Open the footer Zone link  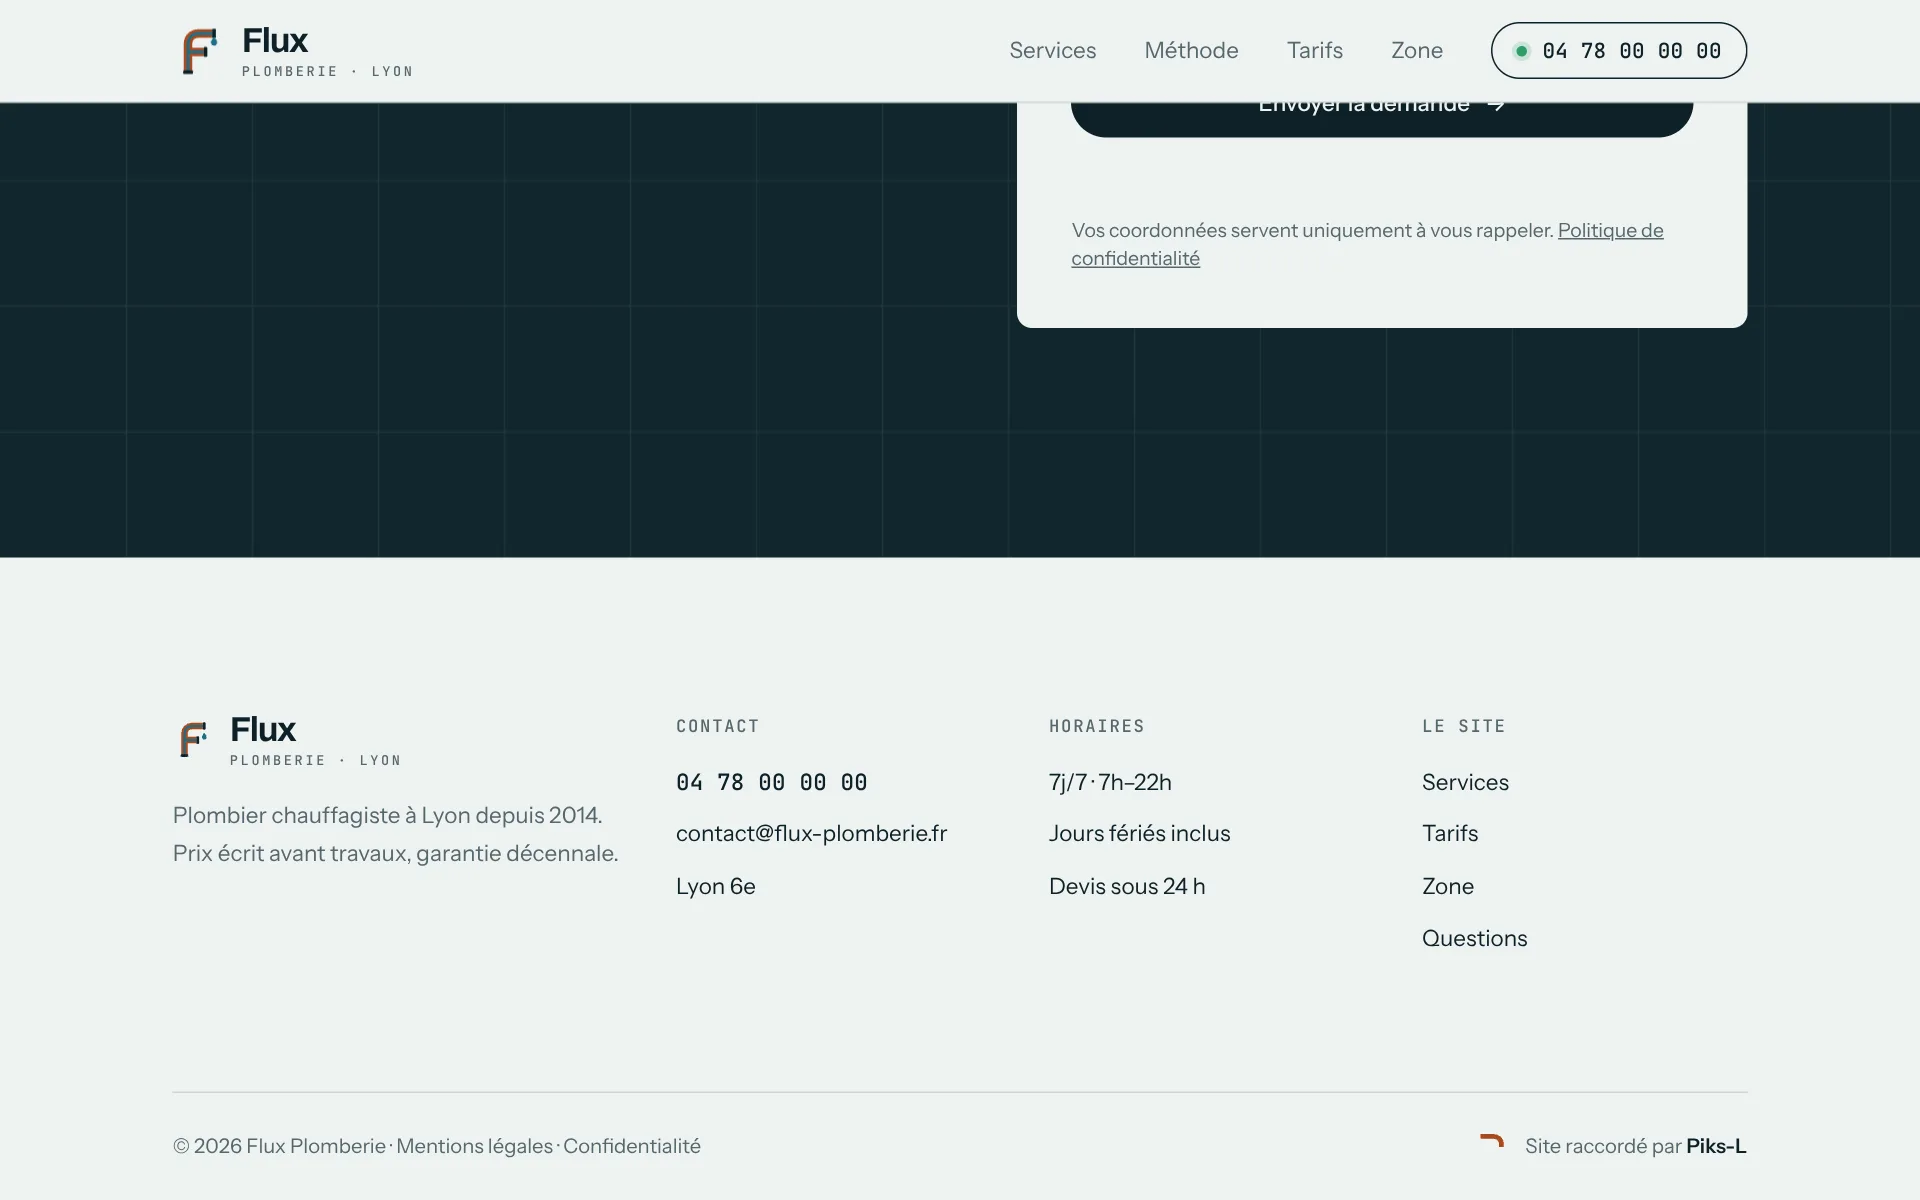(1448, 886)
